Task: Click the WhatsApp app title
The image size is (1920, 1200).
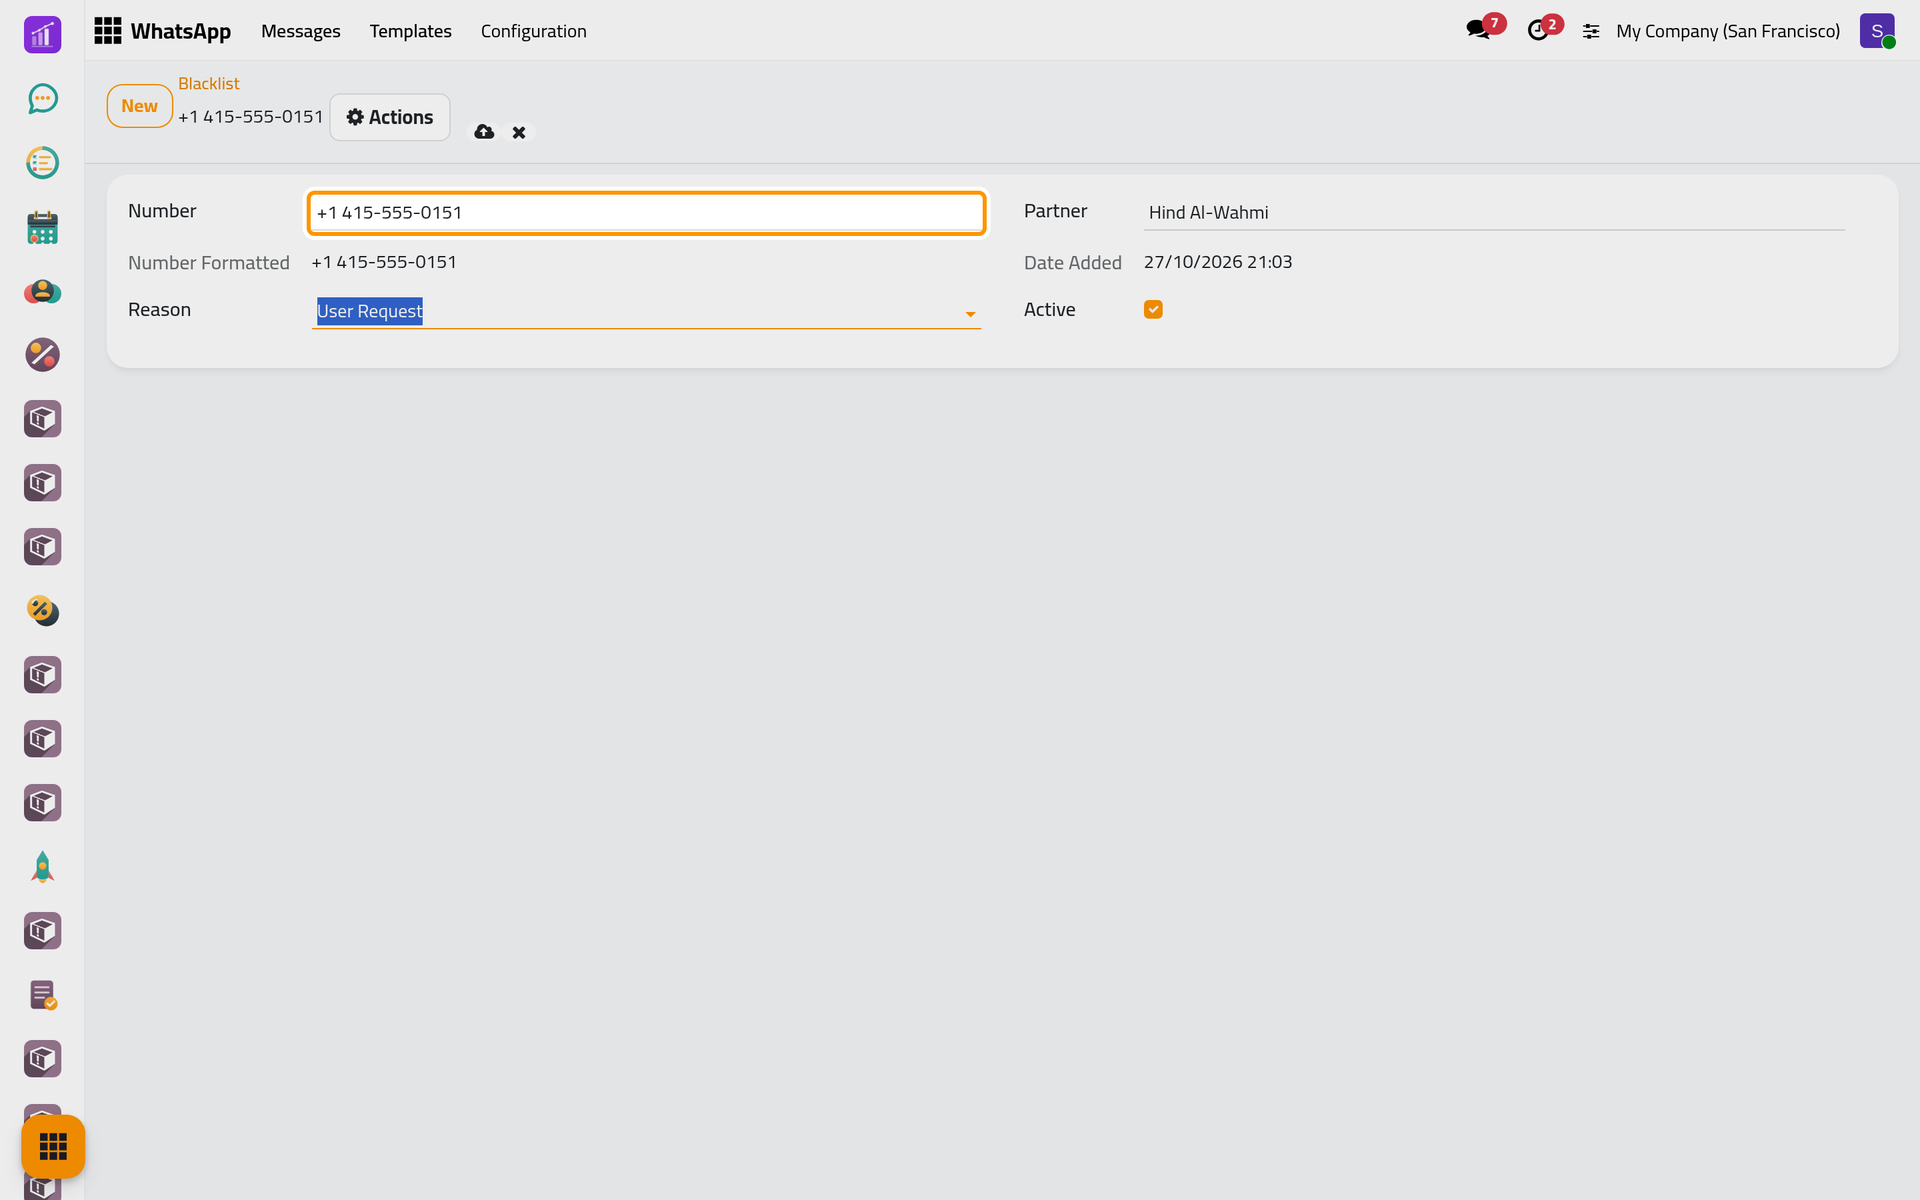Action: coord(181,31)
